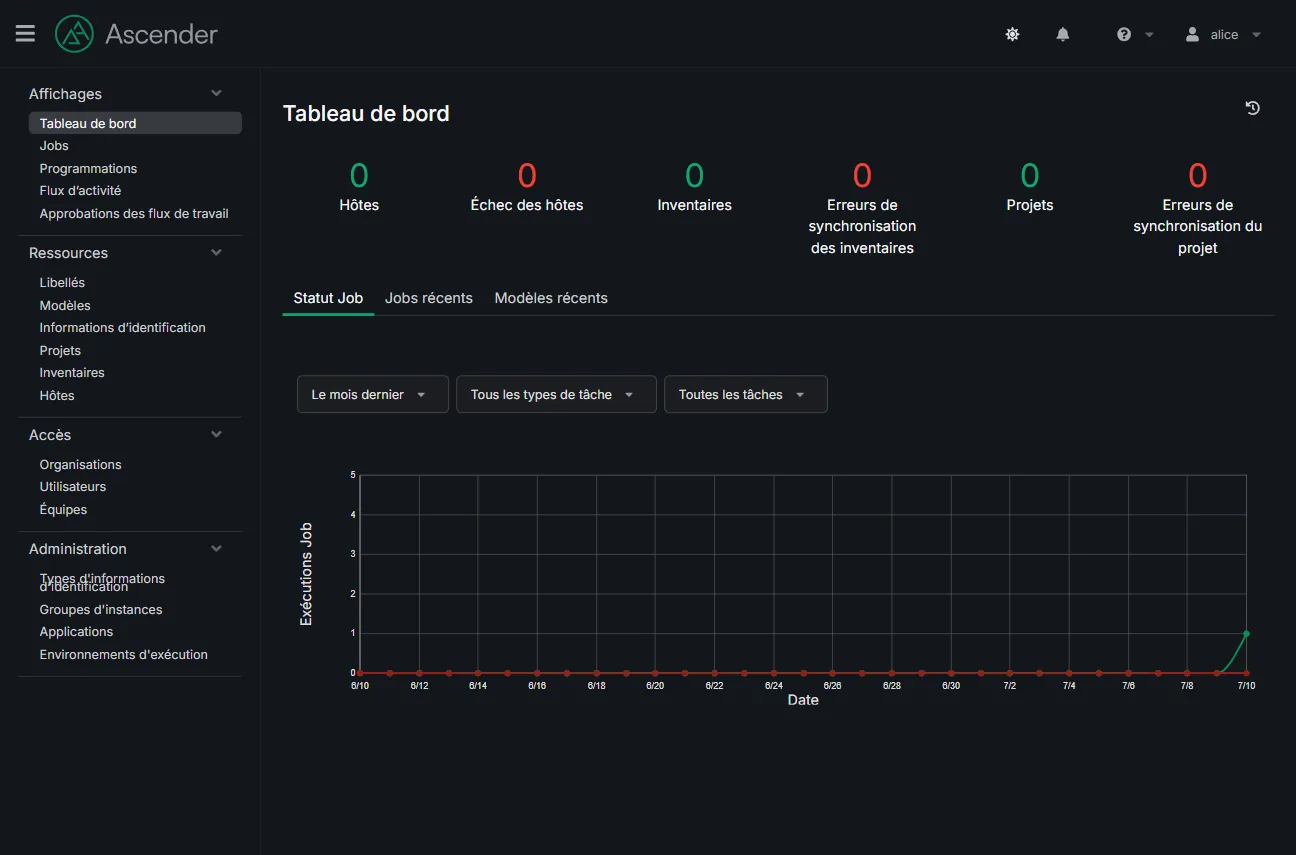Switch to Jobs récents tab
1296x855 pixels.
point(429,298)
